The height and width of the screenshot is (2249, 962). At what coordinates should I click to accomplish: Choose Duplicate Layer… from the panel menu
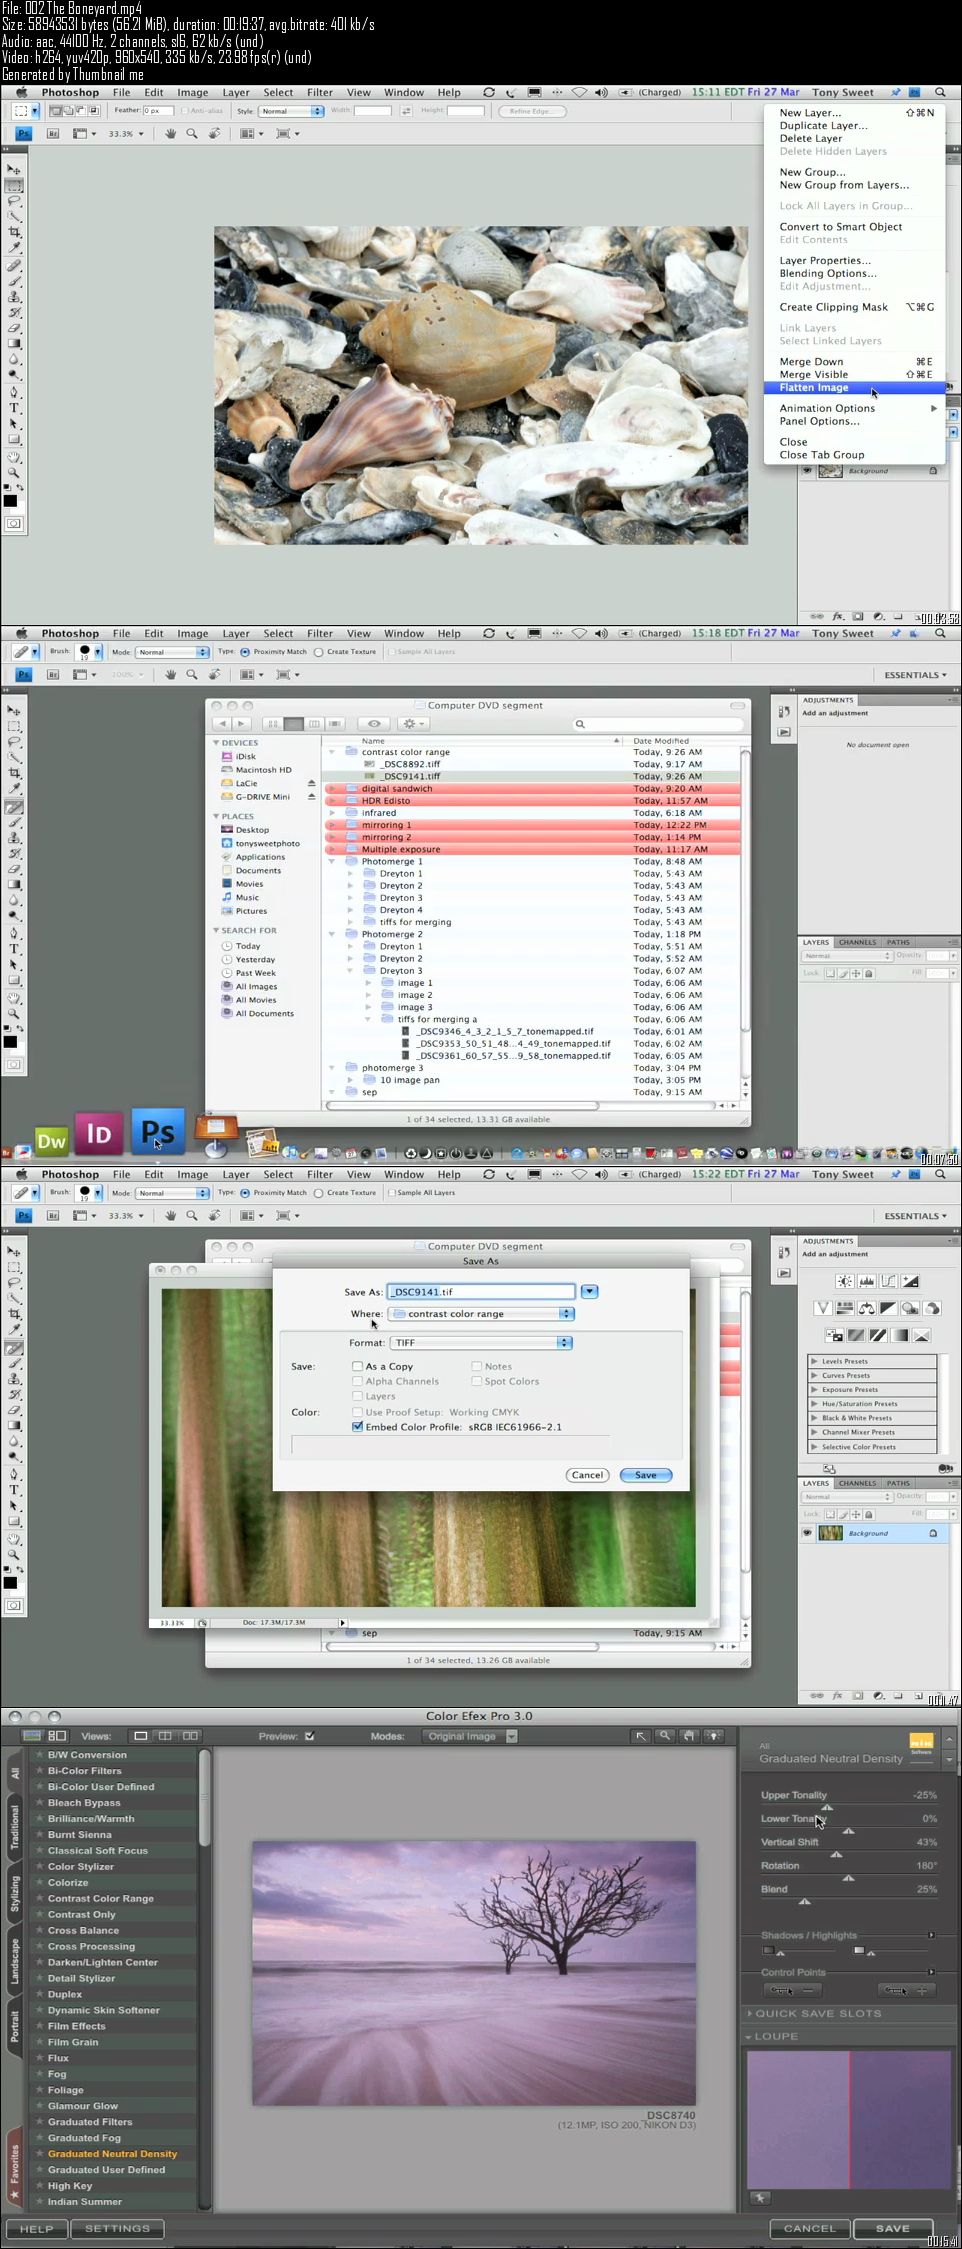[x=854, y=126]
